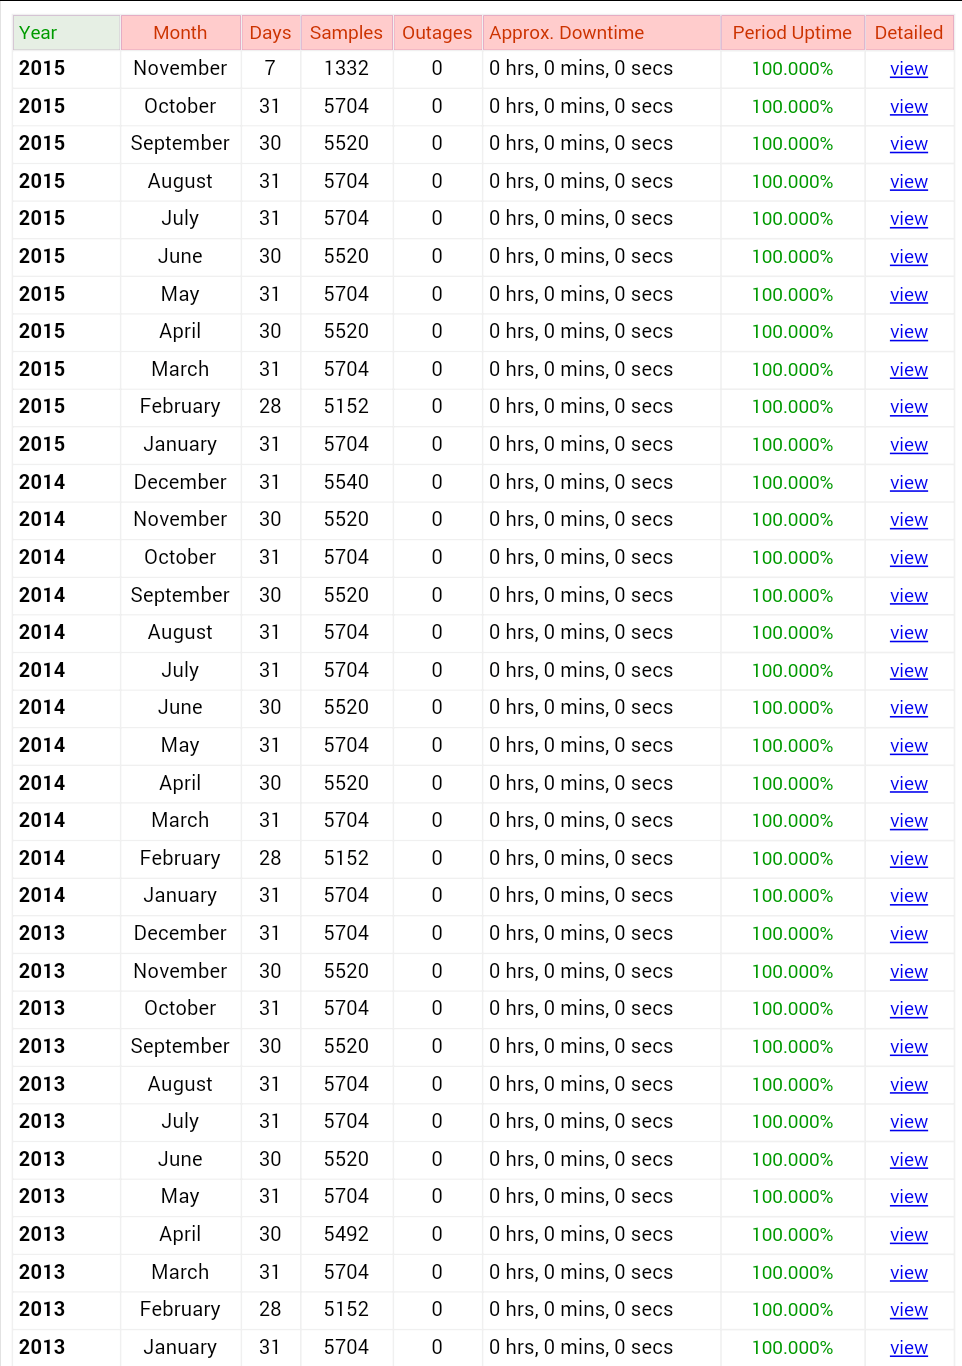Open view link for June 2013
This screenshot has width=962, height=1366.
pyautogui.click(x=908, y=1160)
